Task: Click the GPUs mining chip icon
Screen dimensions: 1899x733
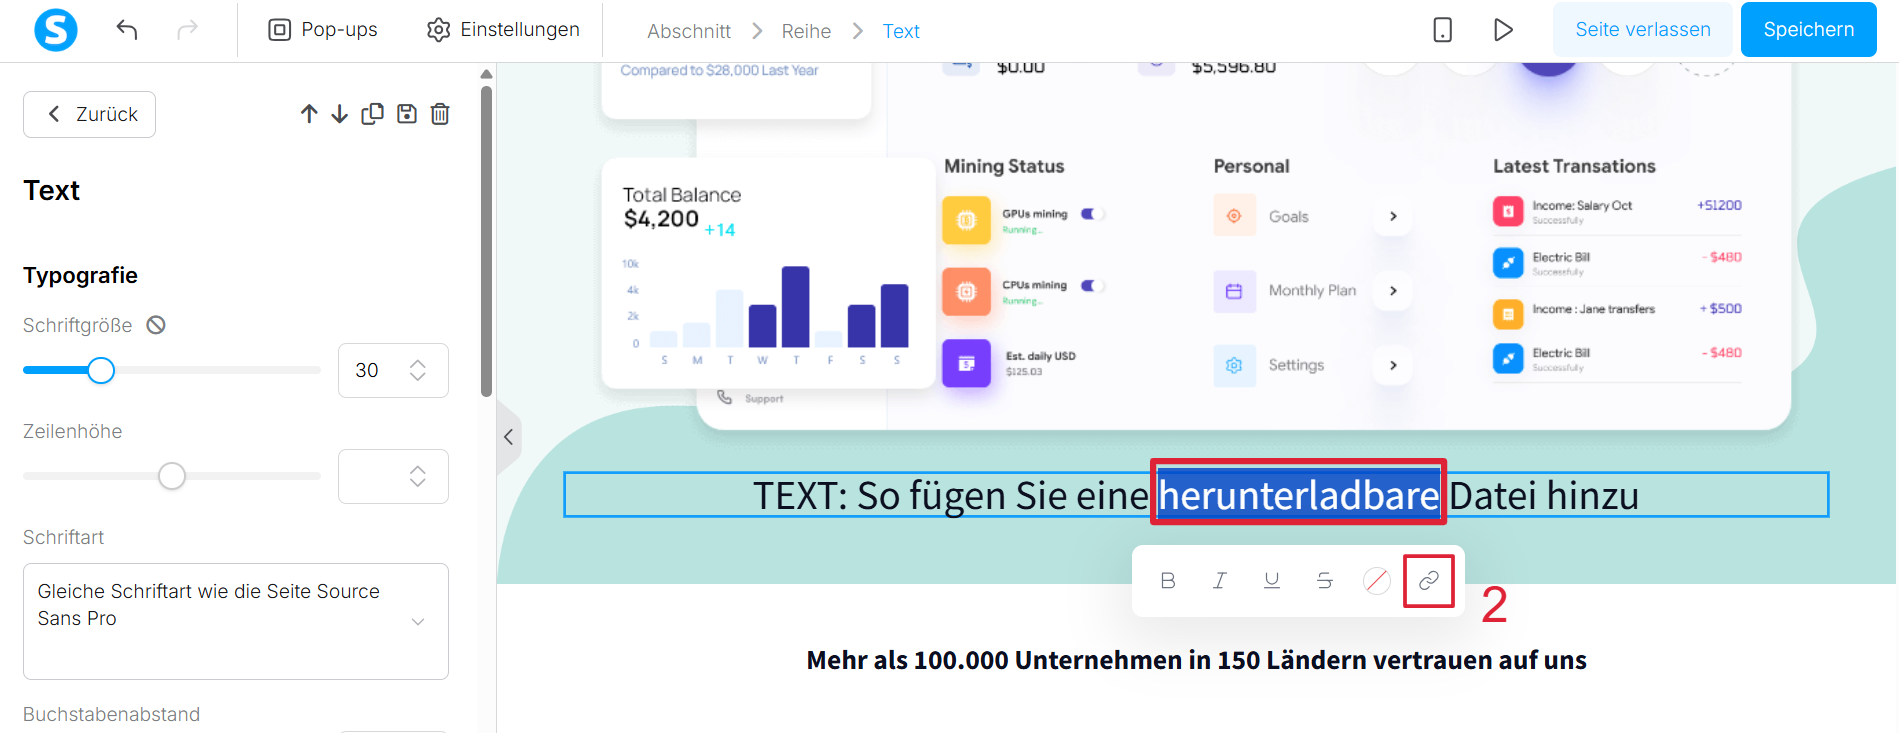Action: point(966,220)
